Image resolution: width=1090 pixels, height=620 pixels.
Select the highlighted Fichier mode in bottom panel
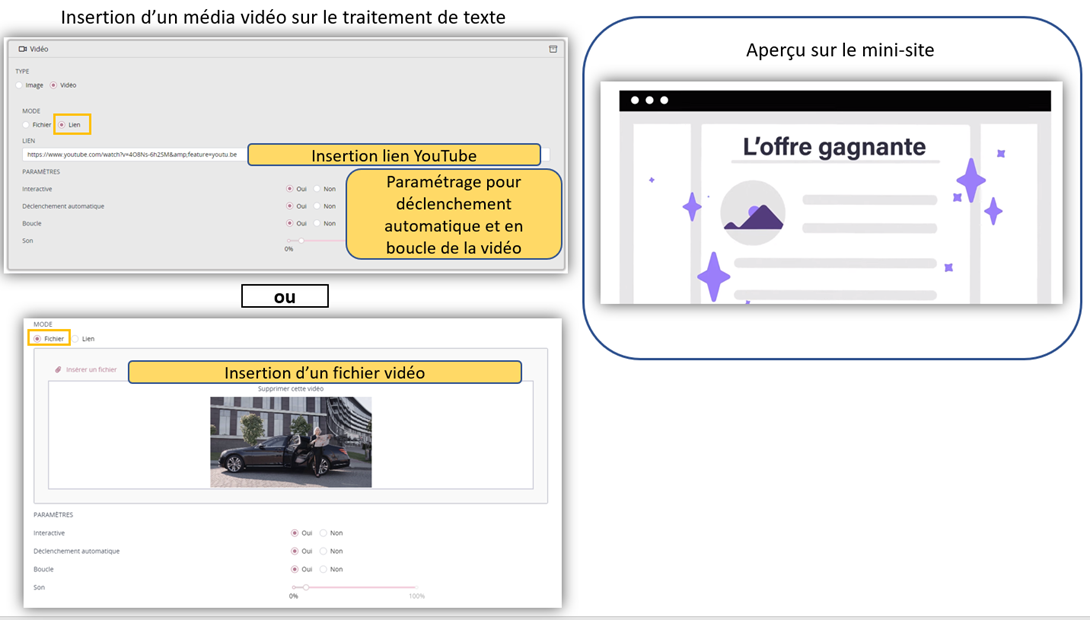(x=38, y=339)
